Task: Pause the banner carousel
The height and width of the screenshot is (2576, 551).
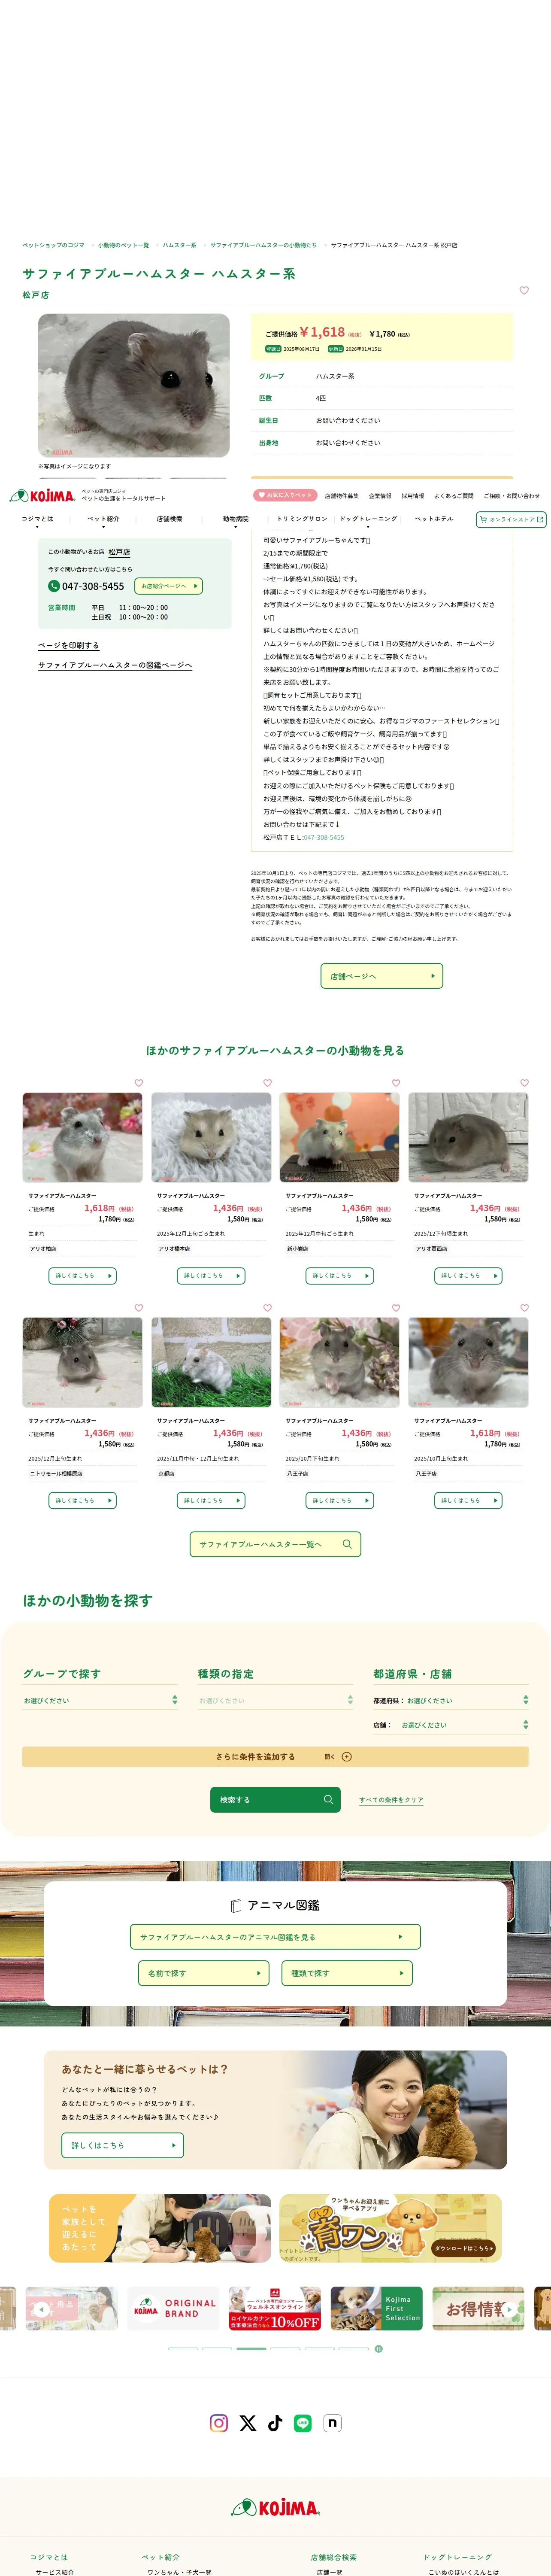Action: [x=378, y=2348]
